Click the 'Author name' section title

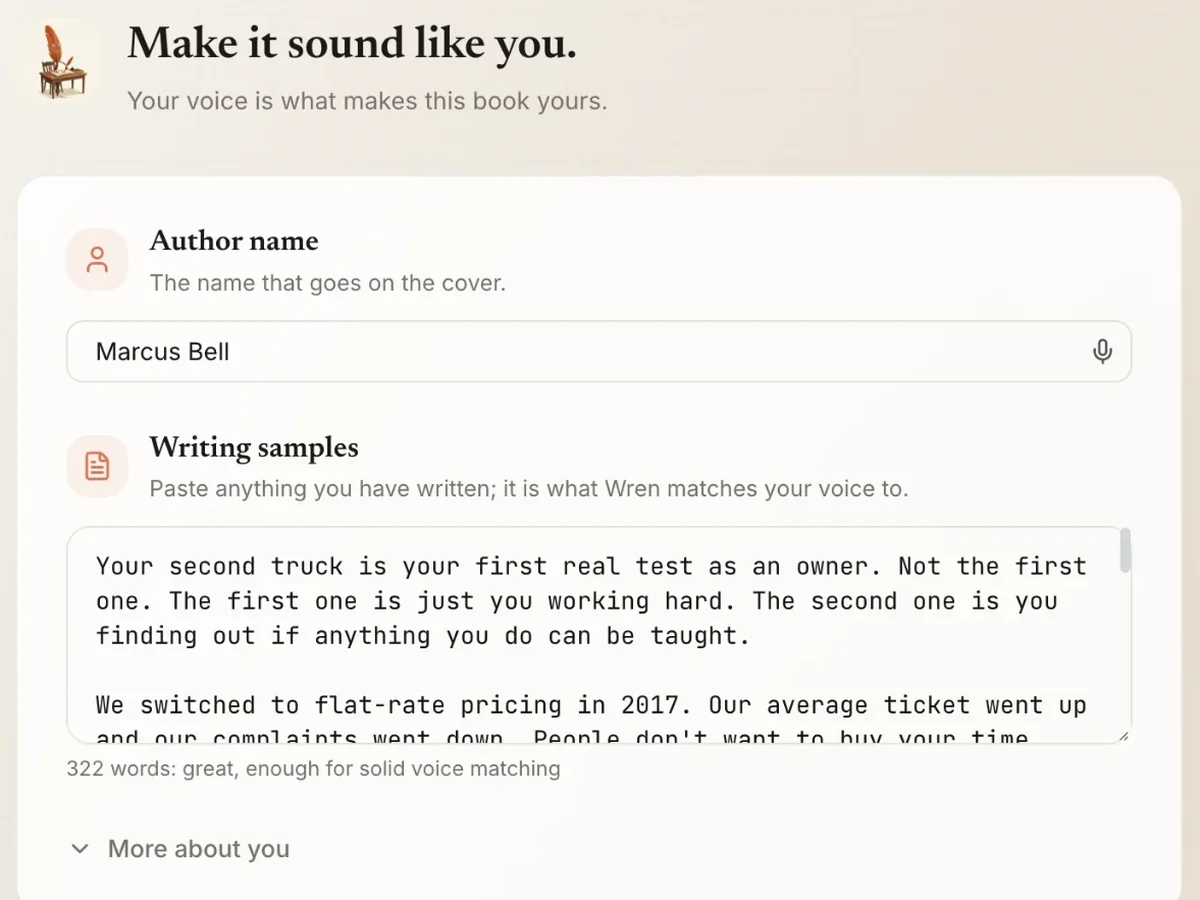[234, 241]
